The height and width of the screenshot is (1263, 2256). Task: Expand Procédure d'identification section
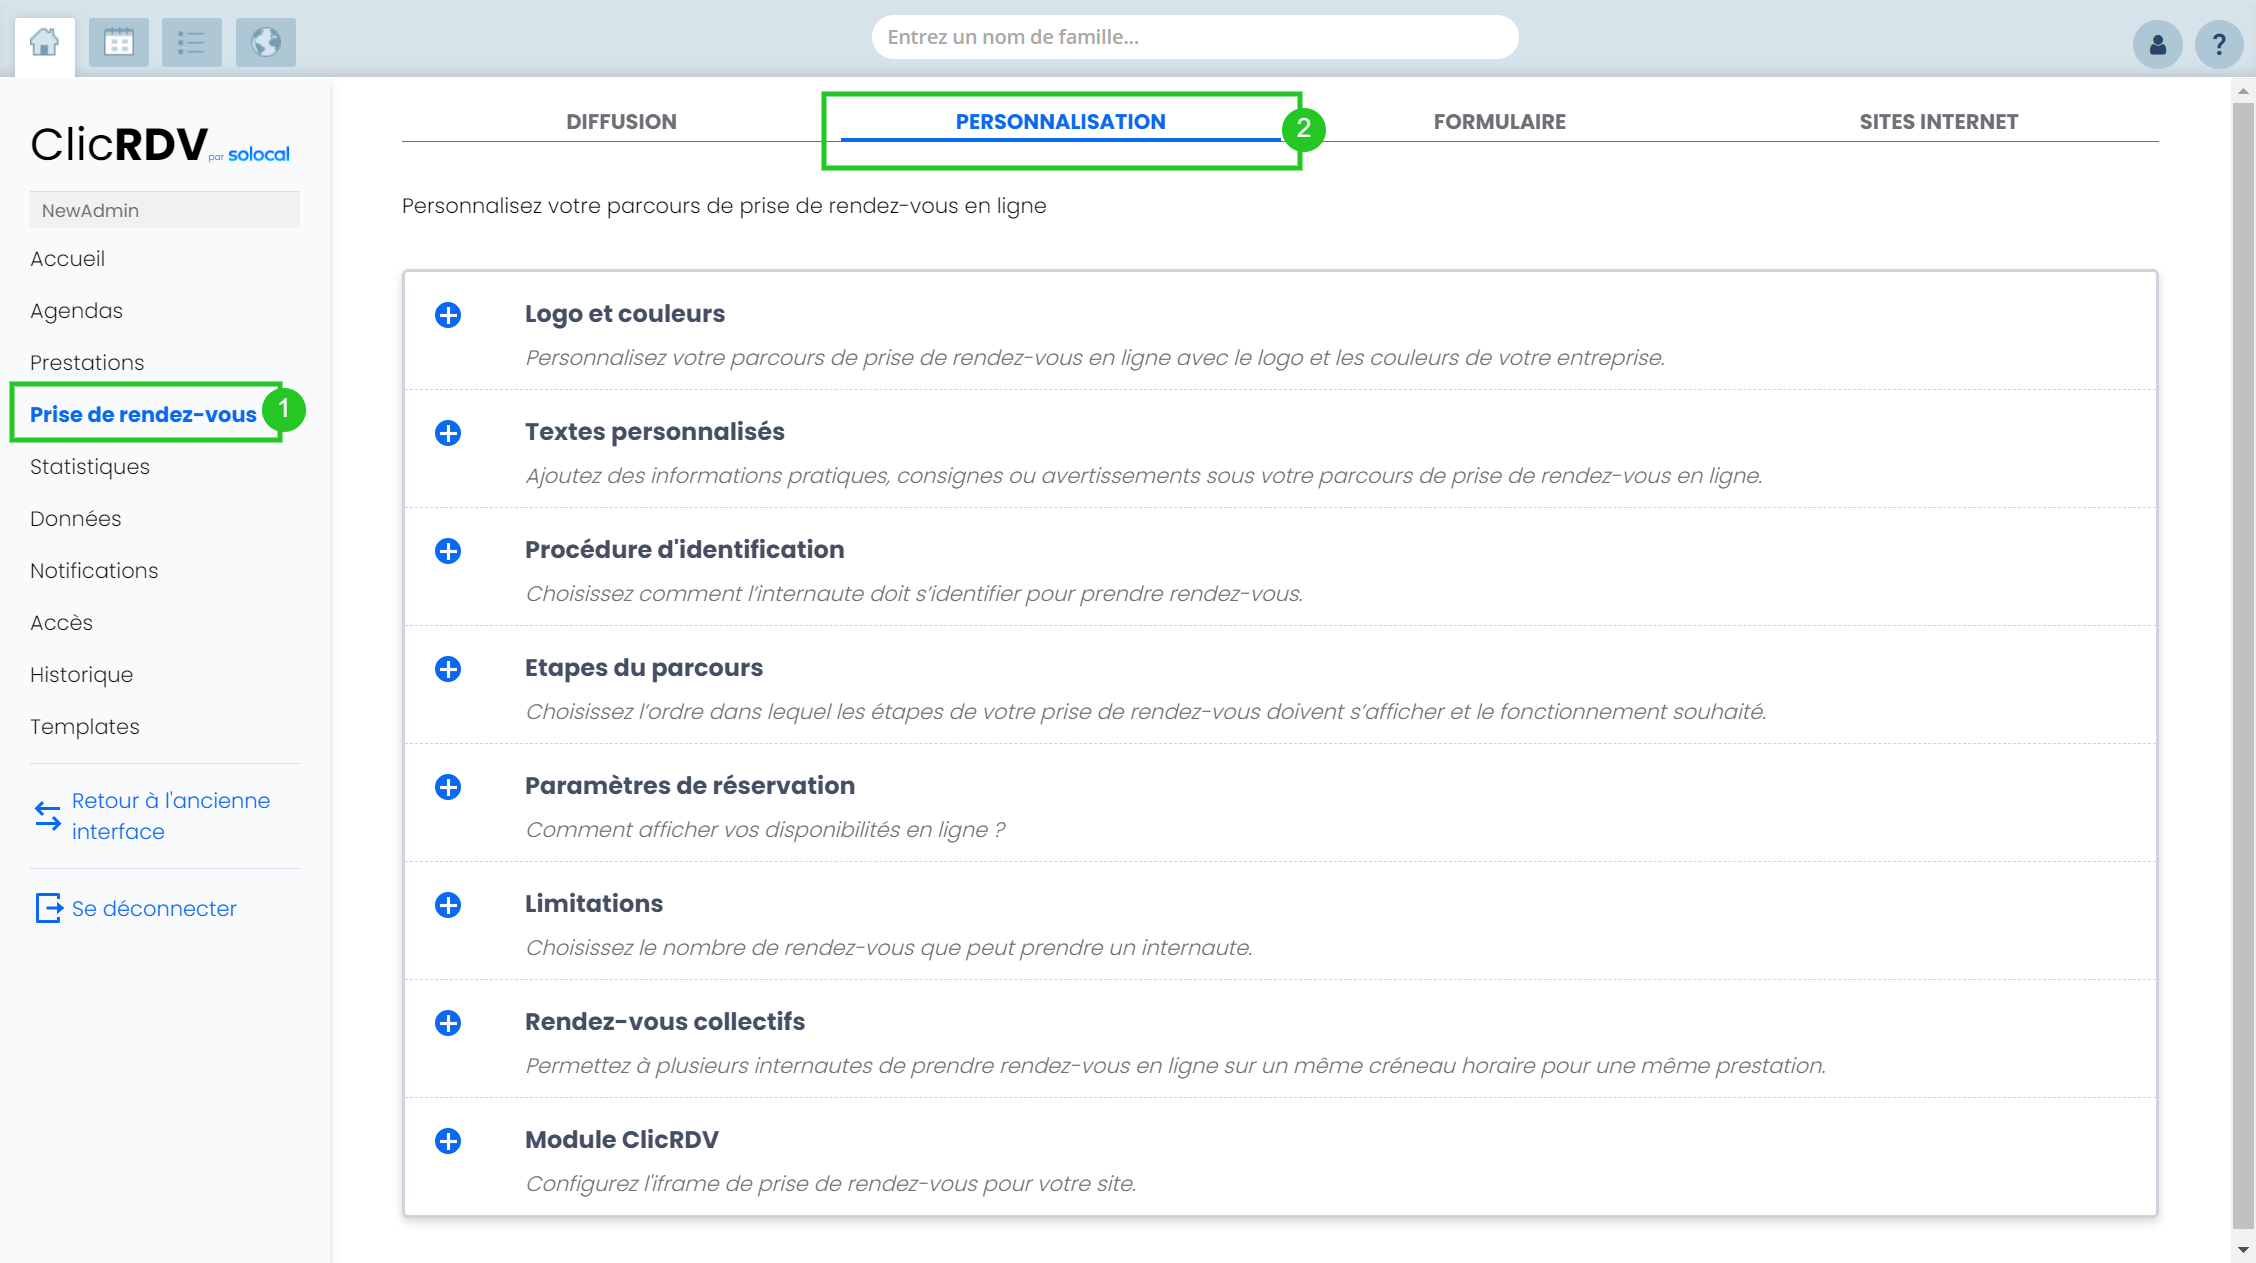click(448, 551)
